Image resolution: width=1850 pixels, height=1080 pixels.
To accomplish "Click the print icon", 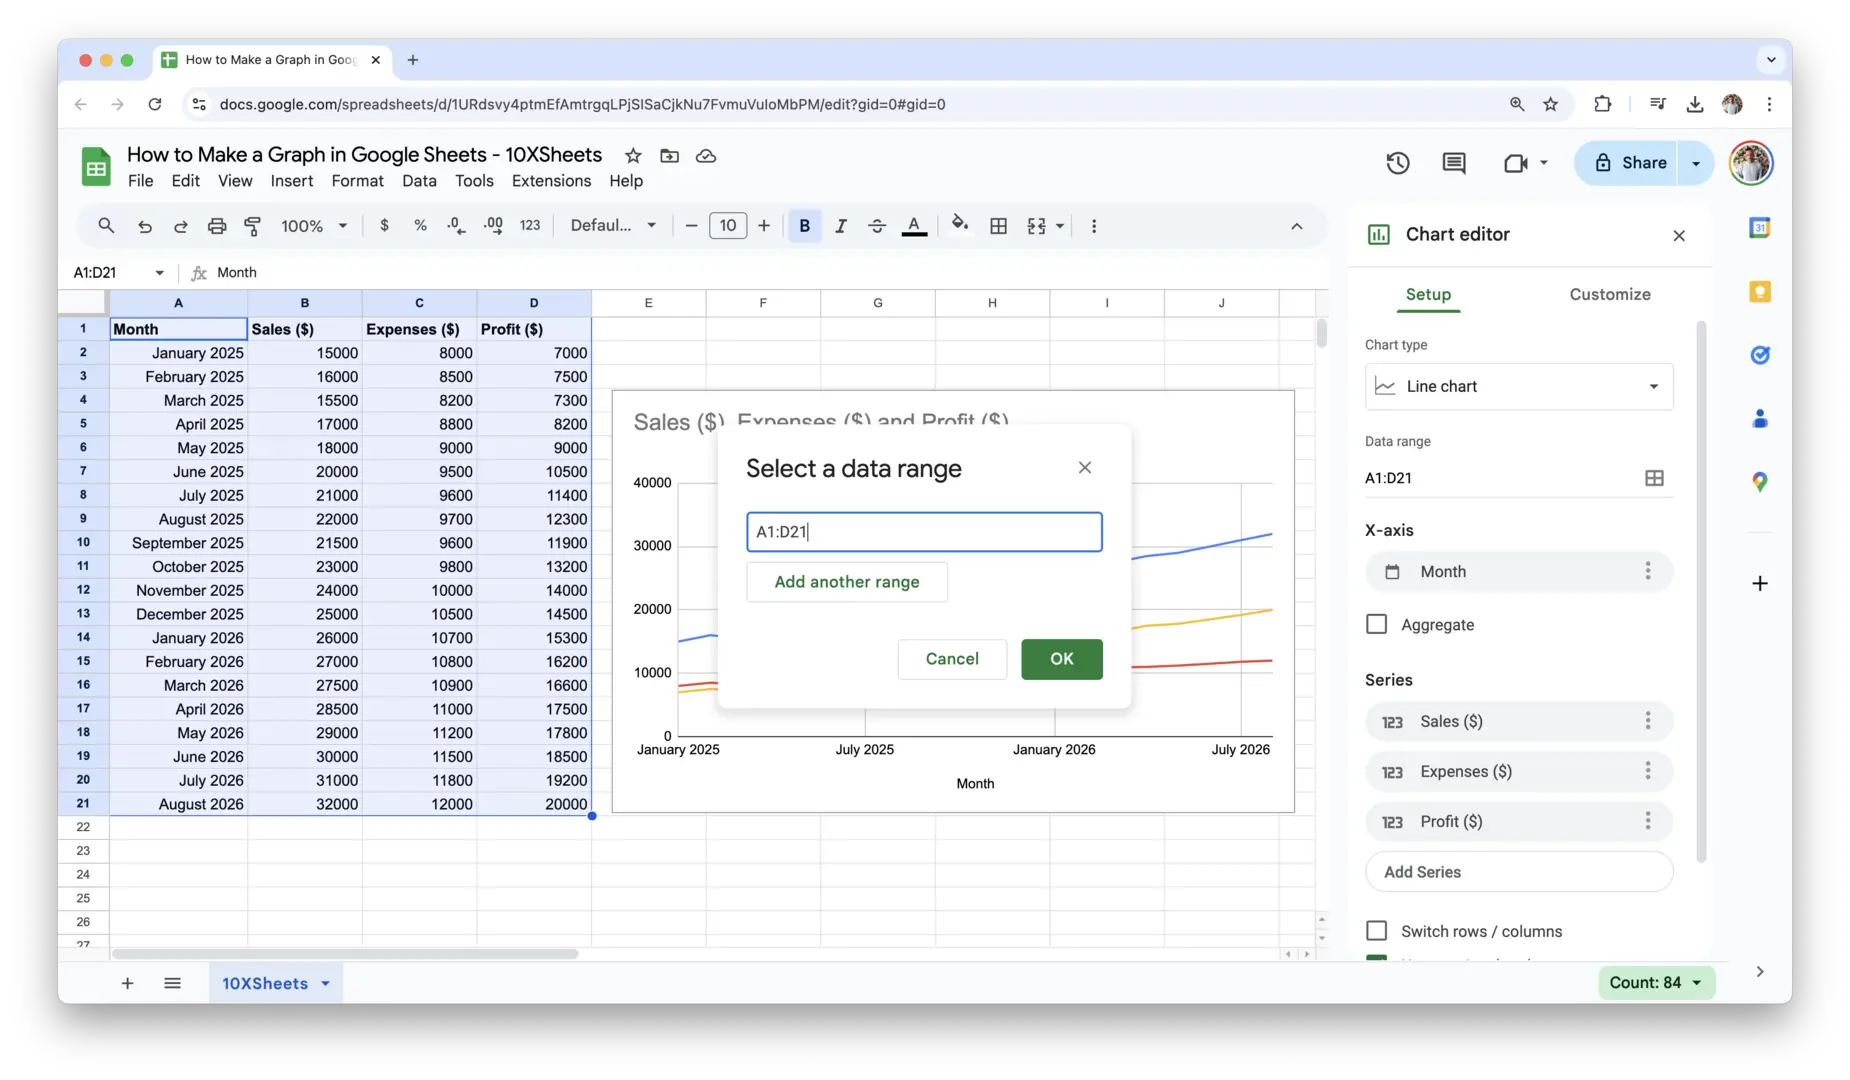I will [x=217, y=226].
